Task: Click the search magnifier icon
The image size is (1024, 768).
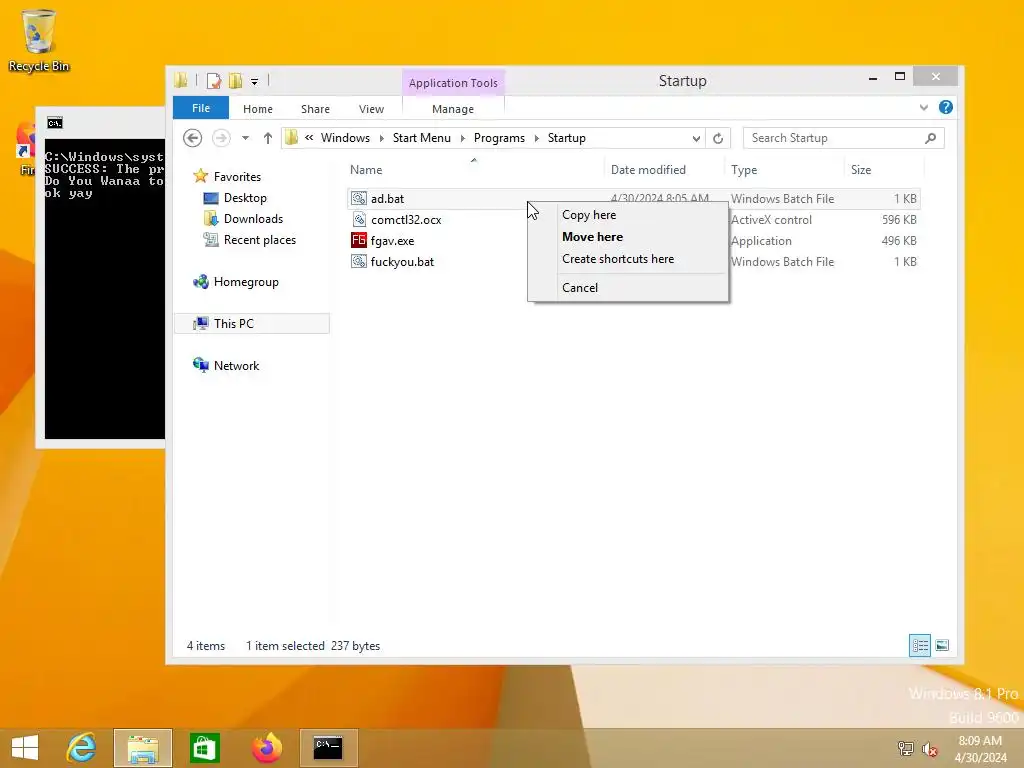Action: tap(931, 138)
